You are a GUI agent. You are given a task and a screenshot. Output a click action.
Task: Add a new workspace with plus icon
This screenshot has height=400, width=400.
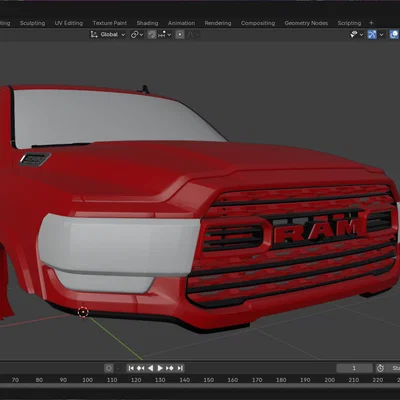pyautogui.click(x=371, y=23)
